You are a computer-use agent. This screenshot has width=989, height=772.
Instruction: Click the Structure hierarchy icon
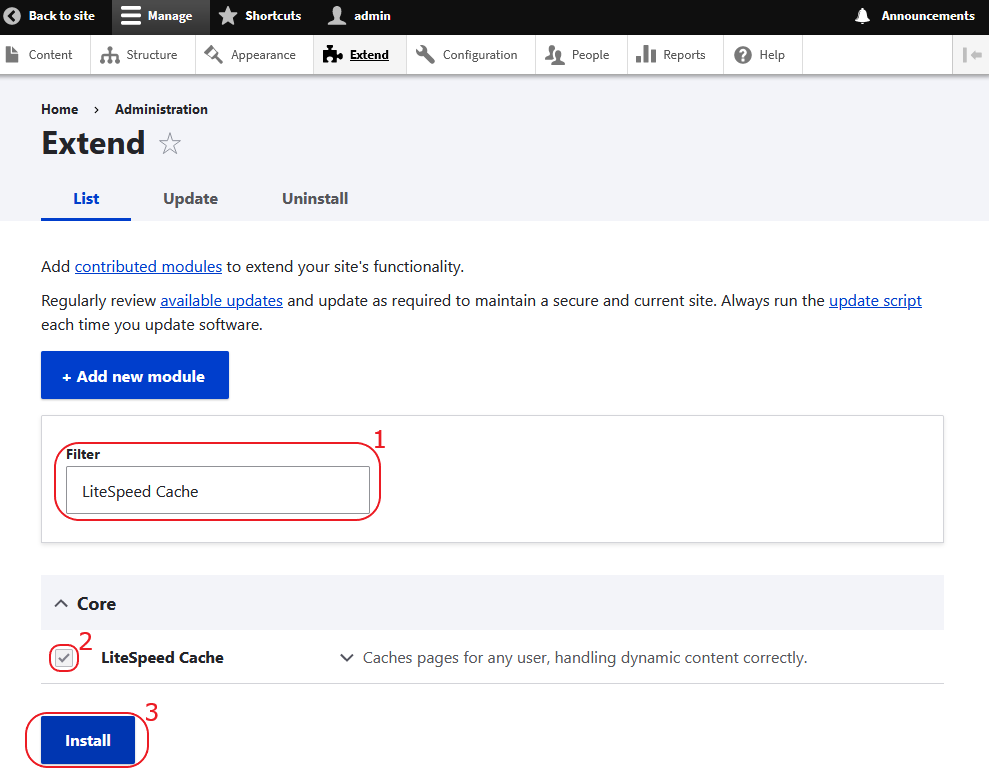[110, 55]
